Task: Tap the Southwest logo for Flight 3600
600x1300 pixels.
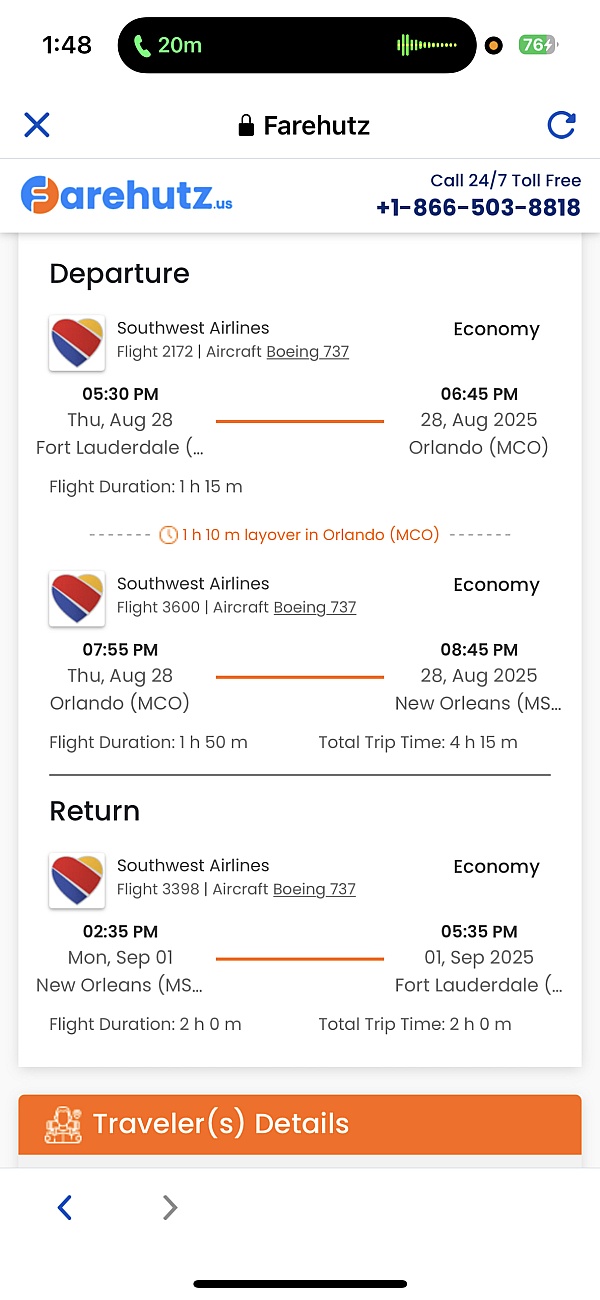Action: click(x=77, y=599)
